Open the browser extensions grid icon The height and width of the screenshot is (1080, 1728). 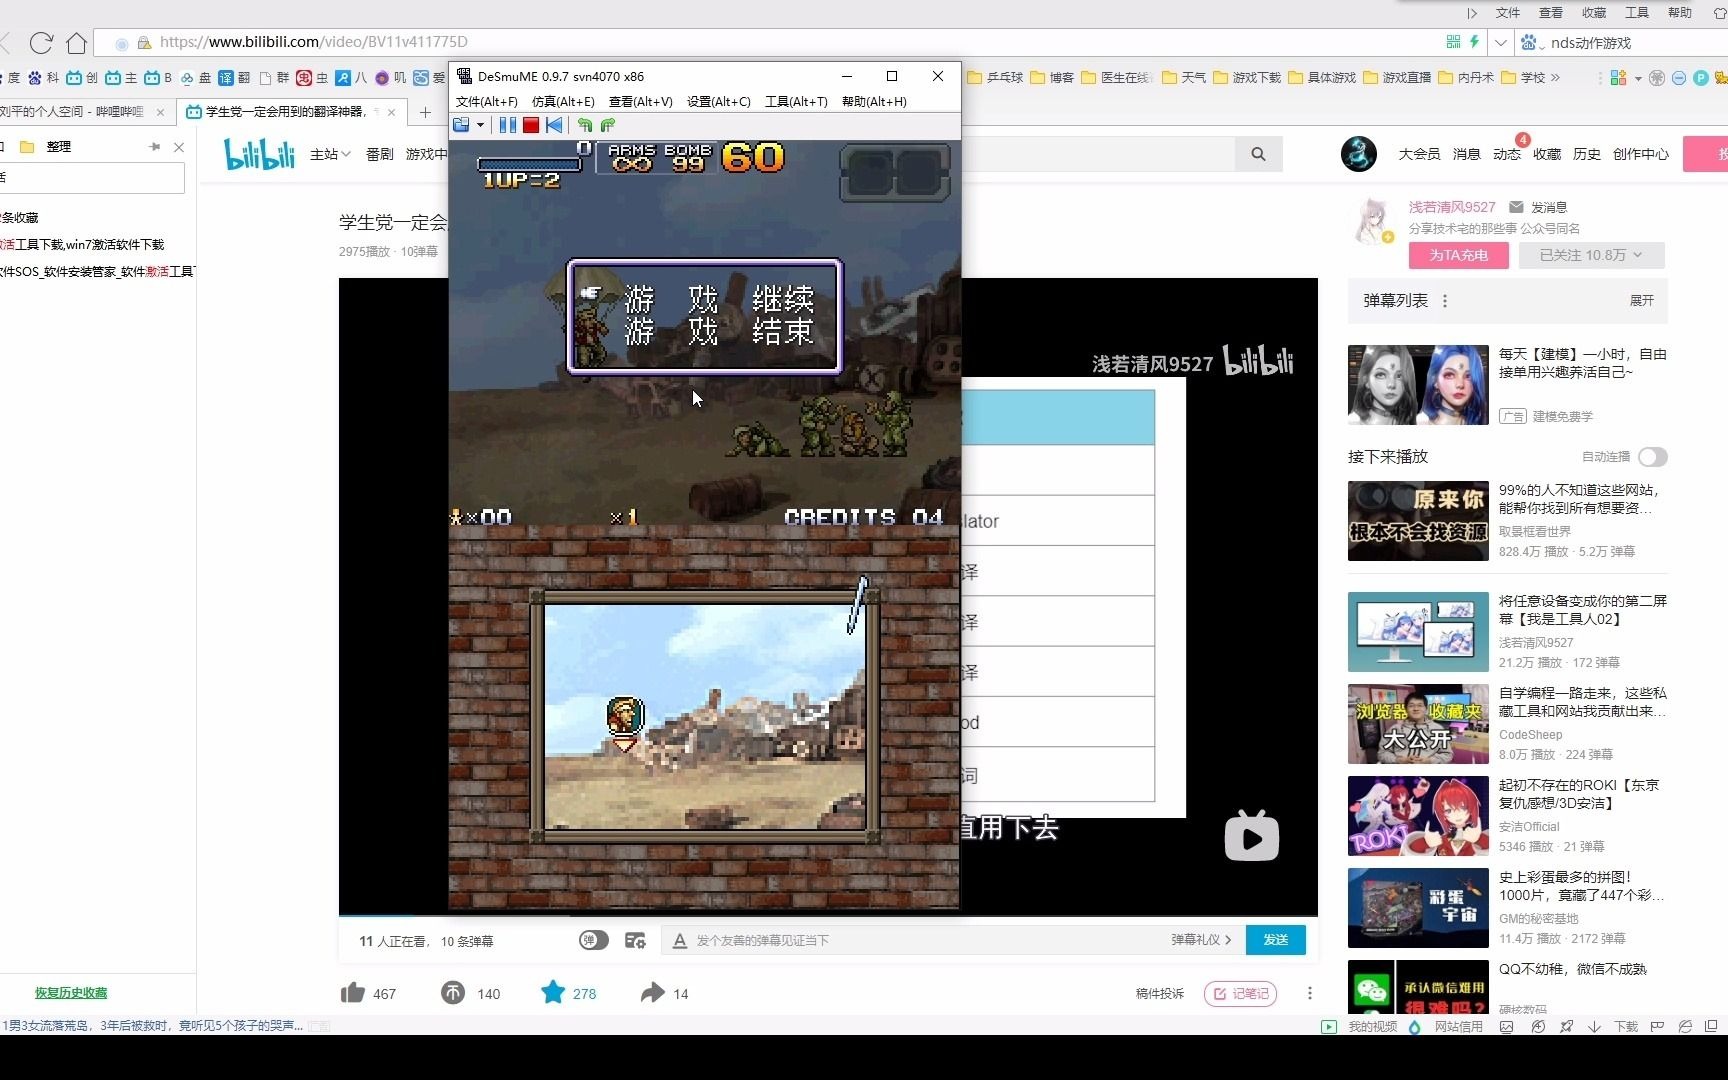tap(1618, 77)
